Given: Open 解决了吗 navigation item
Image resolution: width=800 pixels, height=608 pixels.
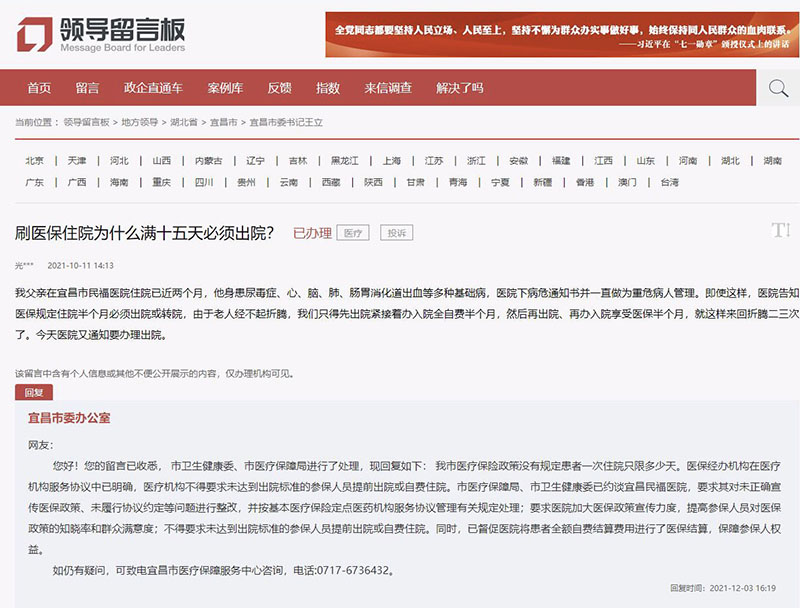Looking at the screenshot, I should point(460,88).
